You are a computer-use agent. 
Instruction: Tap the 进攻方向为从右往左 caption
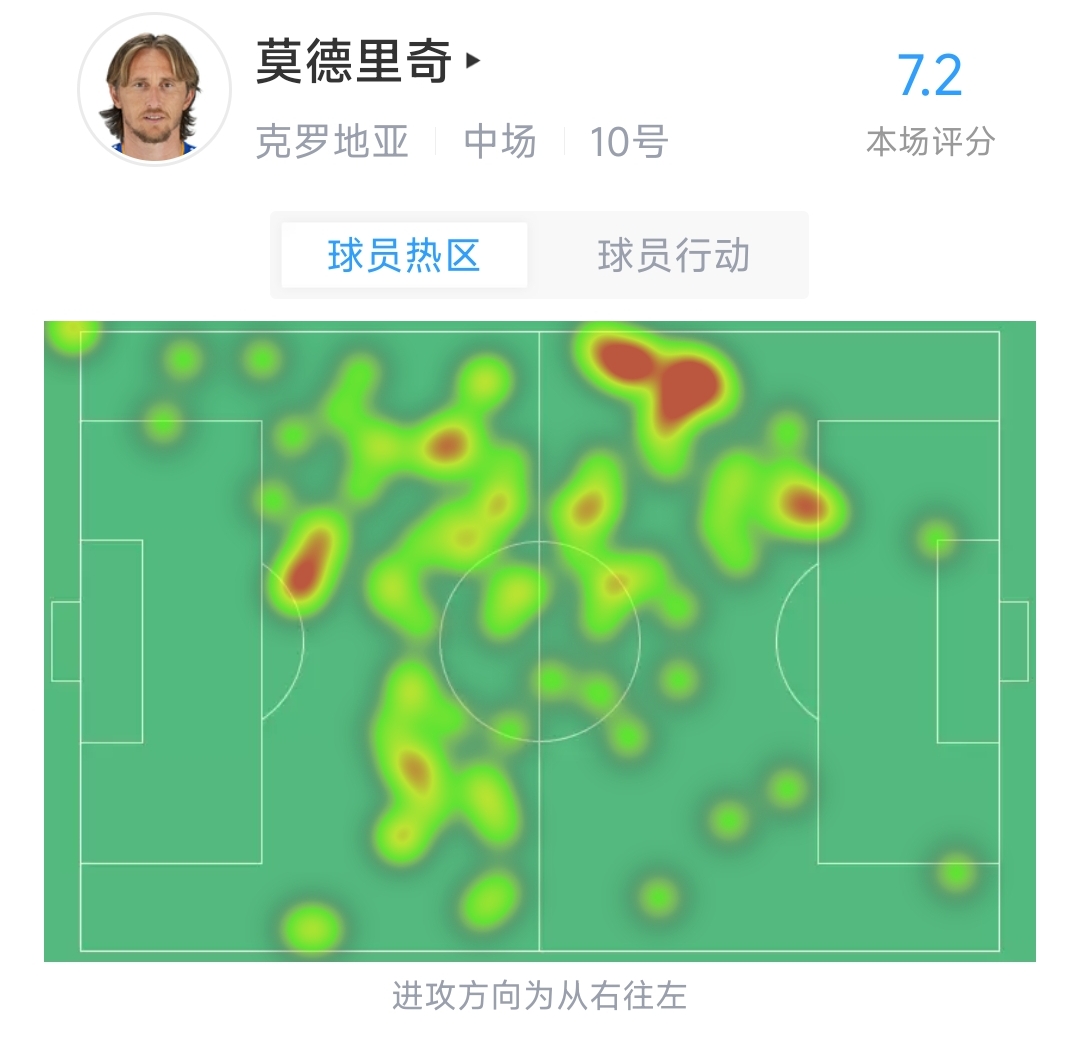click(539, 996)
